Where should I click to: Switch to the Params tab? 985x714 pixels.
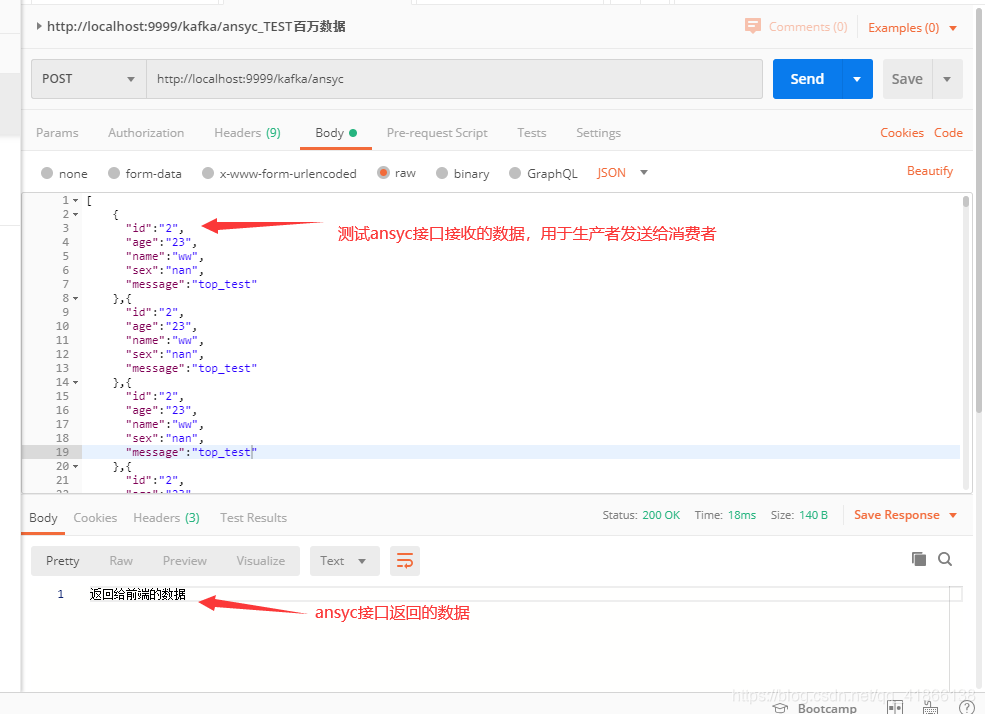(57, 133)
